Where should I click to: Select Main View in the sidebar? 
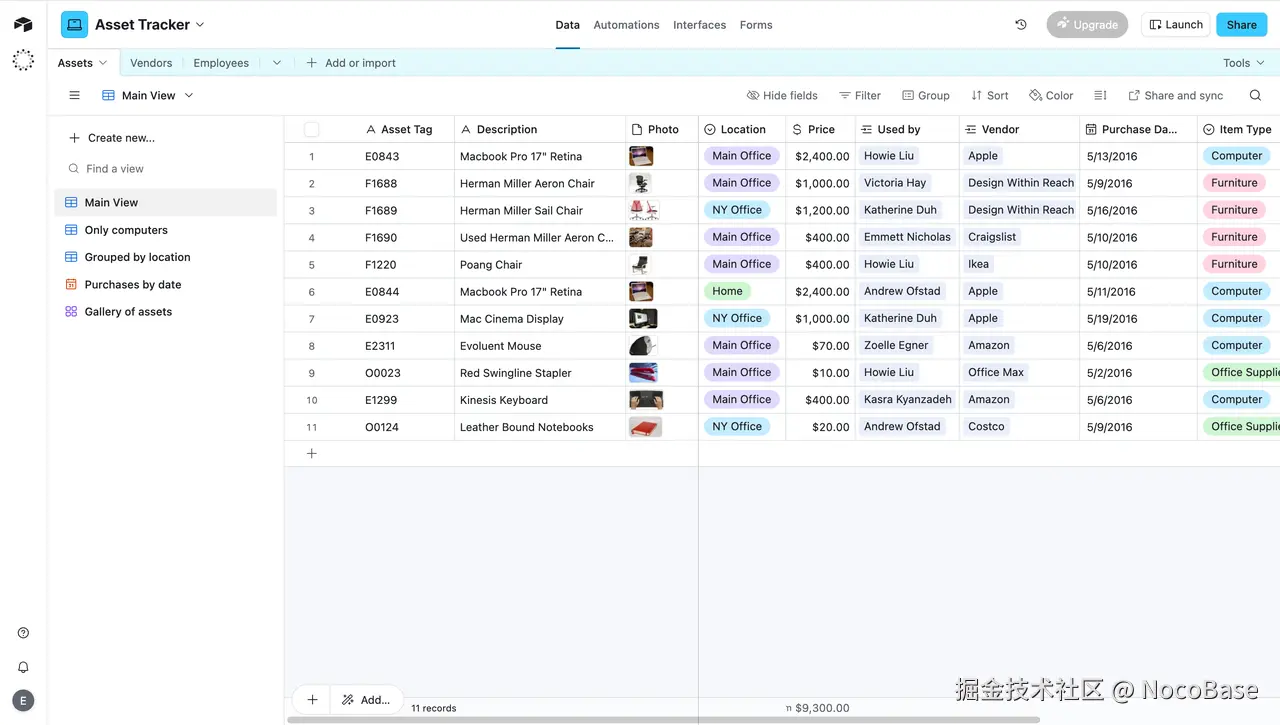(165, 202)
